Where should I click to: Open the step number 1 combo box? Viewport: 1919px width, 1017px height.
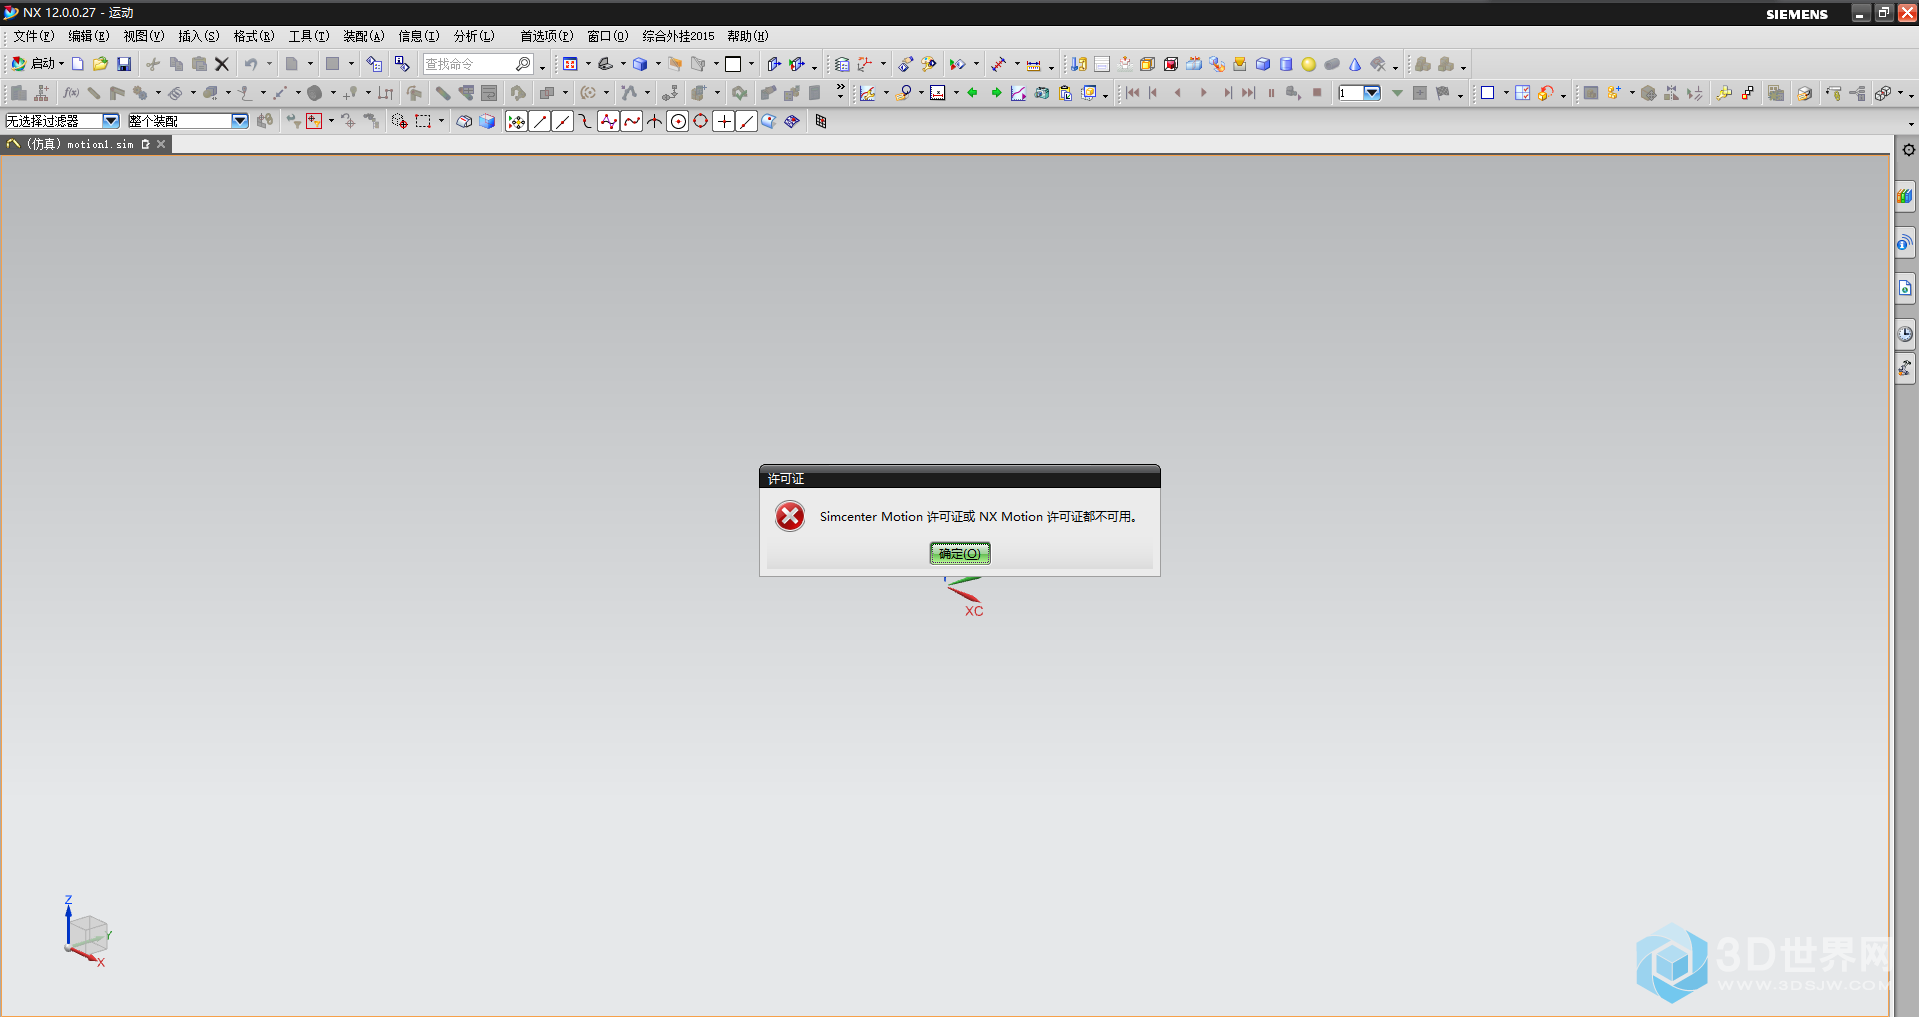click(1360, 93)
